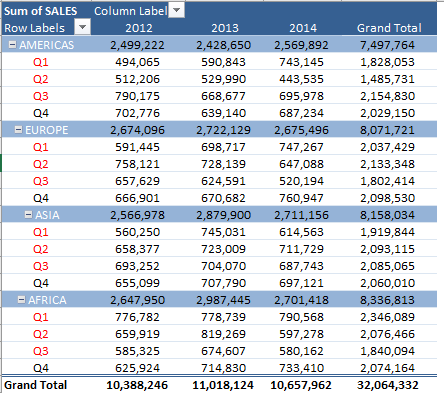Select the Sum of SALES cell
444x393 pixels.
click(x=40, y=11)
